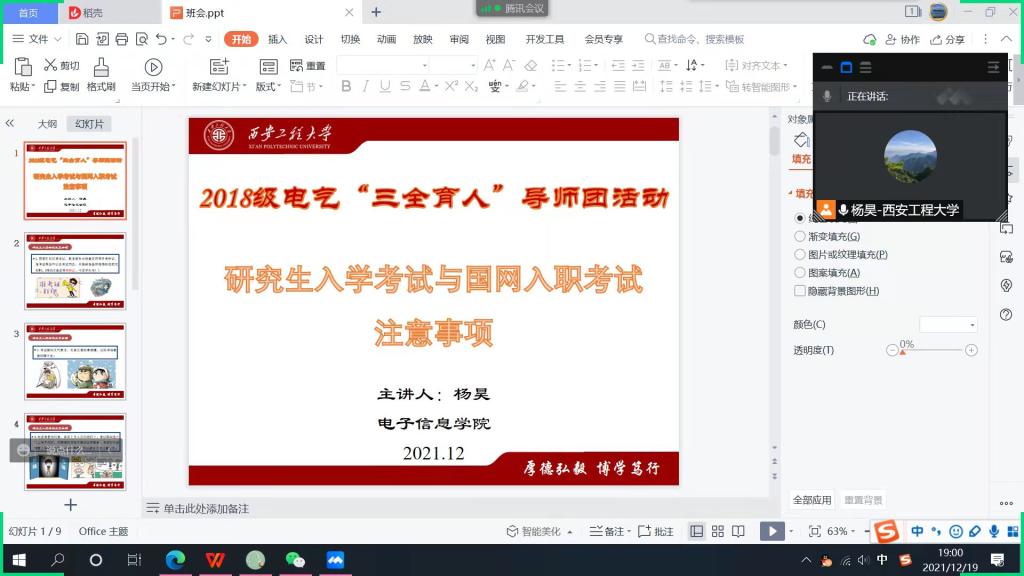The image size is (1024, 576).
Task: Open WeChat from the taskbar
Action: 295,560
